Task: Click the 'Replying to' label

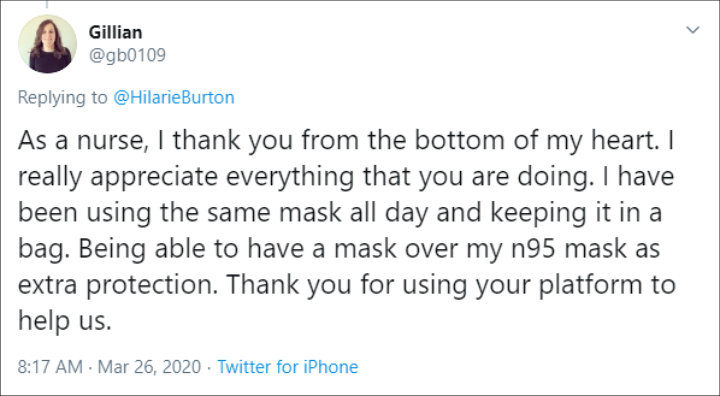Action: (x=62, y=98)
